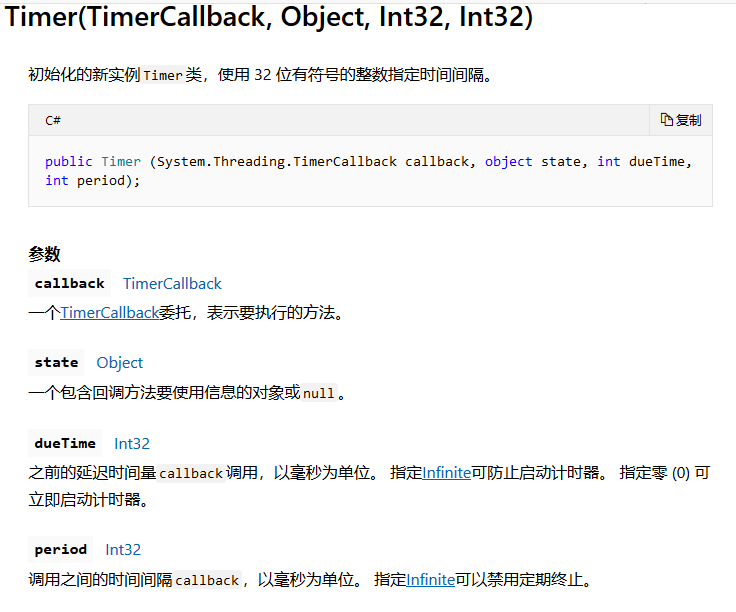Click System.Threading.TimerCallback in the code snippet

[x=277, y=161]
